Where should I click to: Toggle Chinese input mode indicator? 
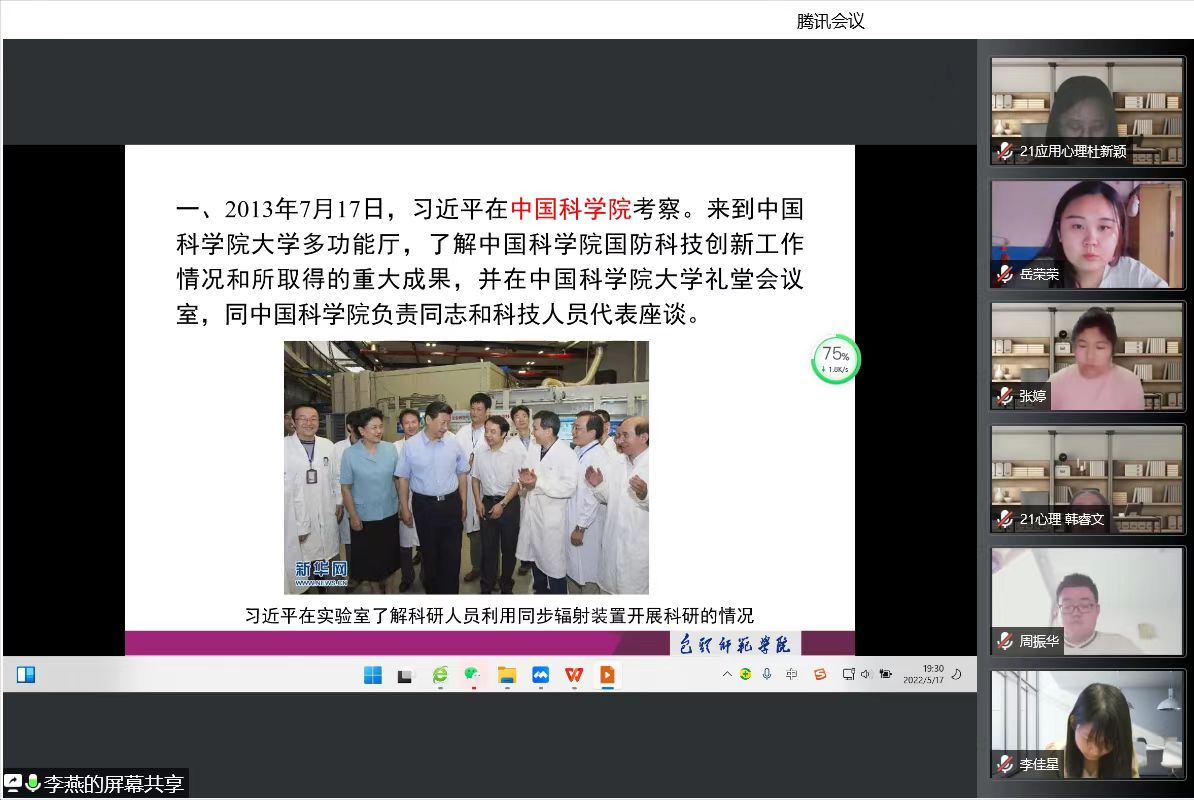792,674
